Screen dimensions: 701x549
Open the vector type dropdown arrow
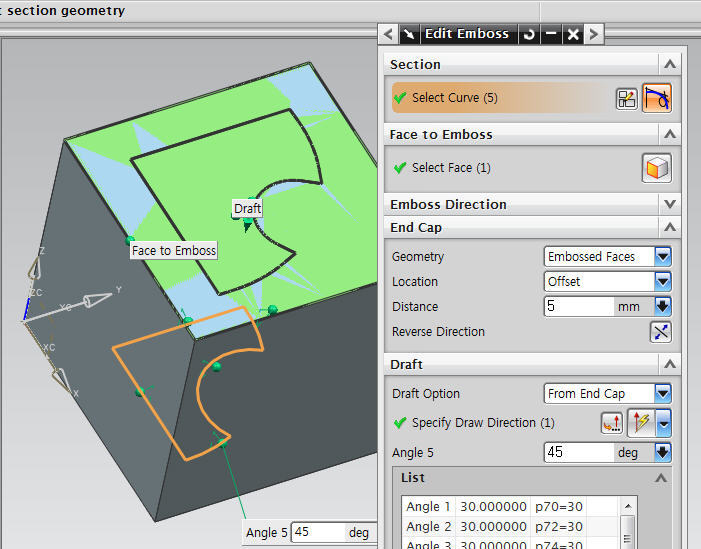point(664,423)
